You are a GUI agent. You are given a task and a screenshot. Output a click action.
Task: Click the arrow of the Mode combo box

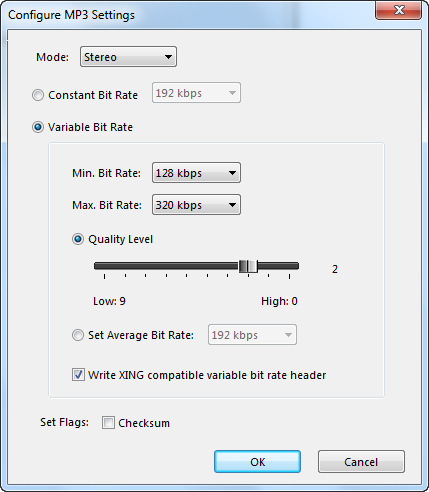point(168,57)
